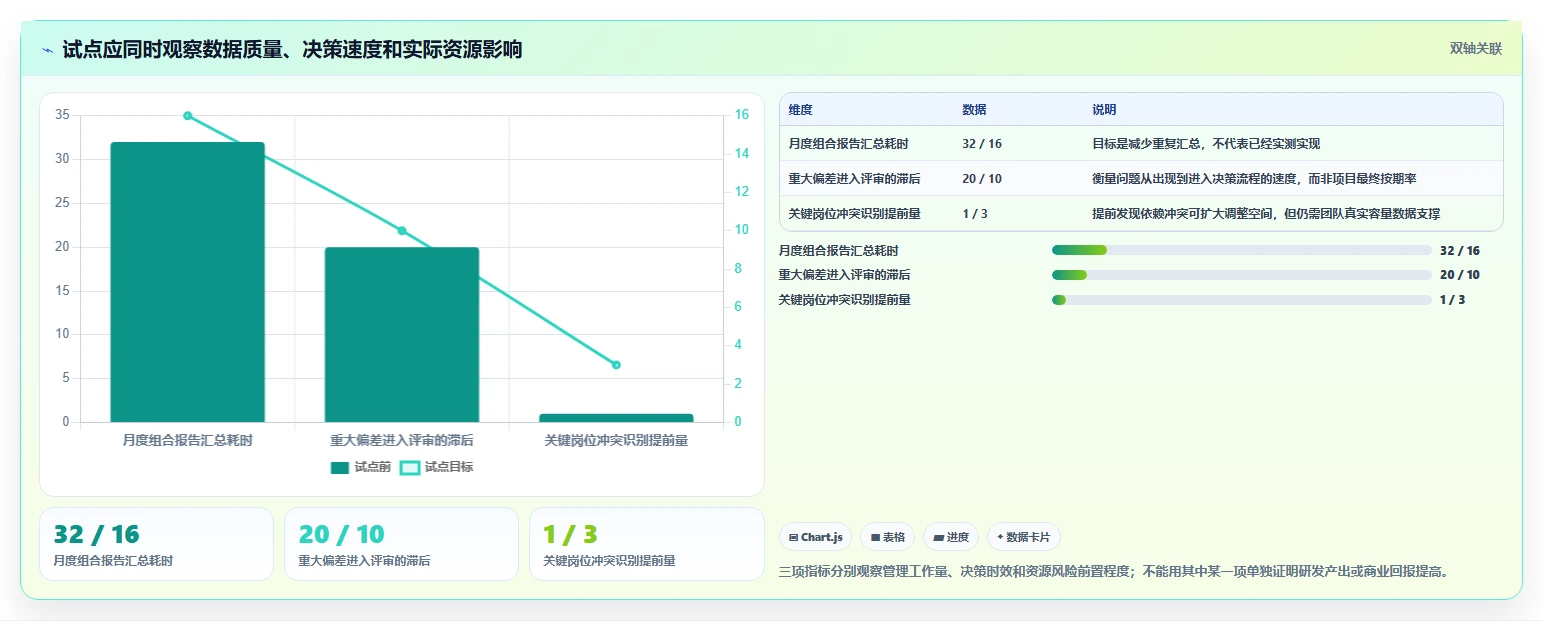Click the icon in Chart.js tag
Image resolution: width=1543 pixels, height=621 pixels.
pyautogui.click(x=793, y=538)
